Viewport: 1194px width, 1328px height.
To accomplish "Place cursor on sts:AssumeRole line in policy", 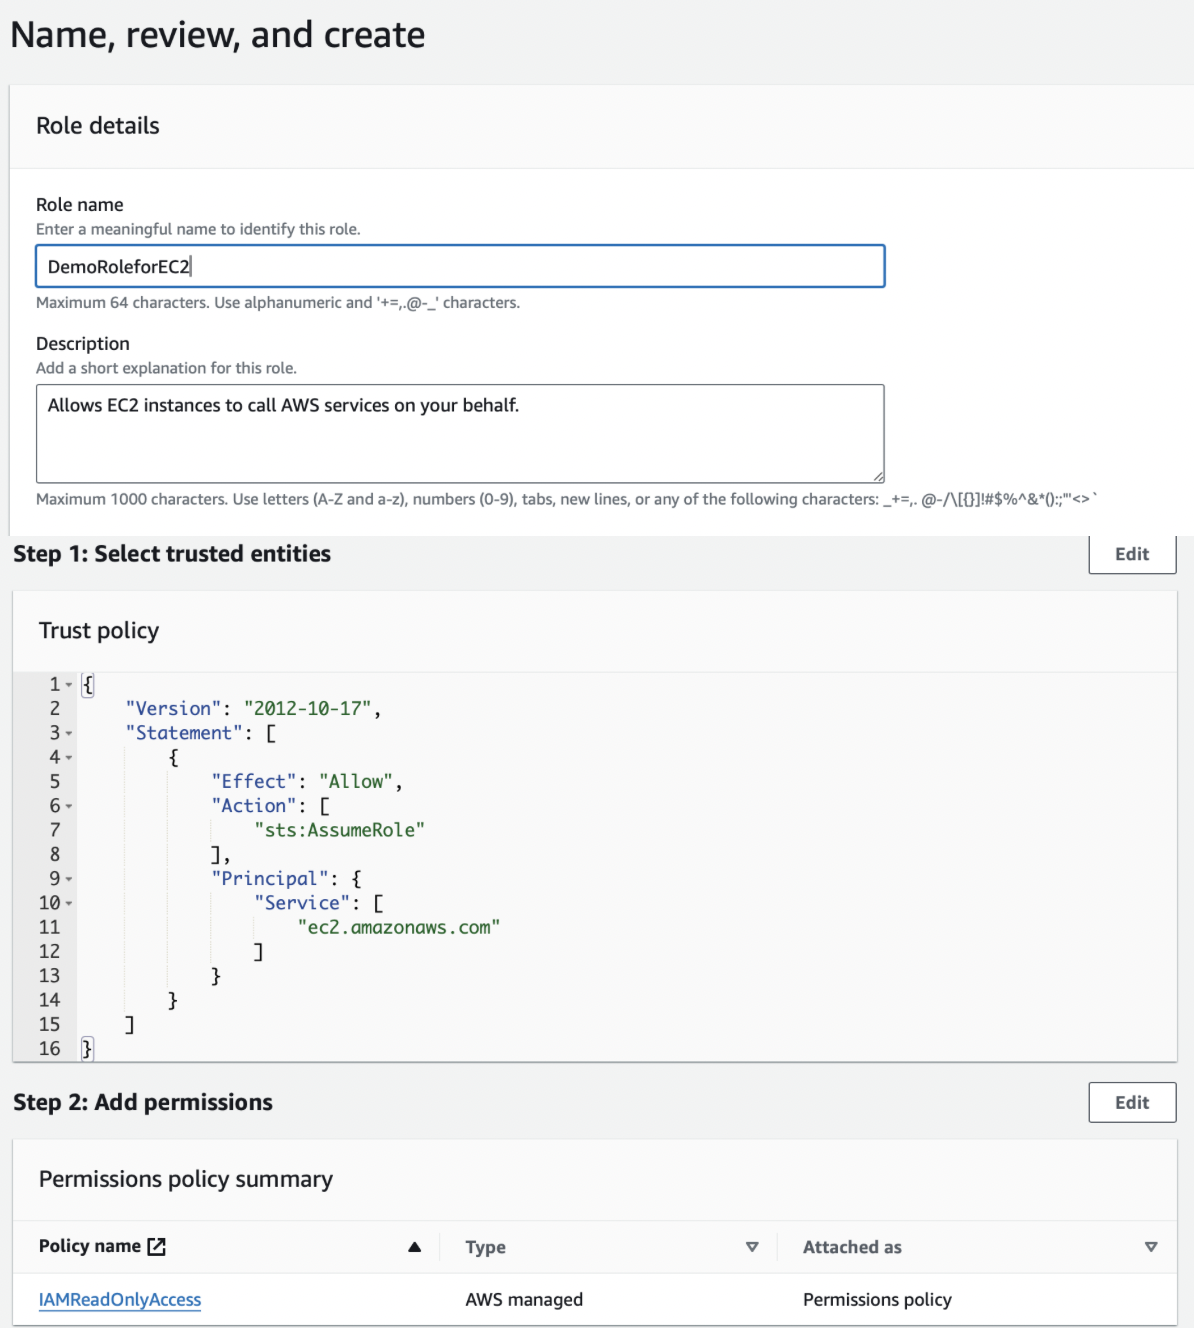I will 340,830.
